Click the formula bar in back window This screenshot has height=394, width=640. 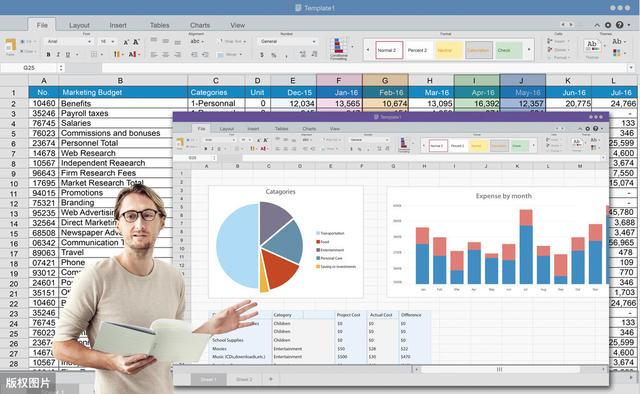[363, 68]
